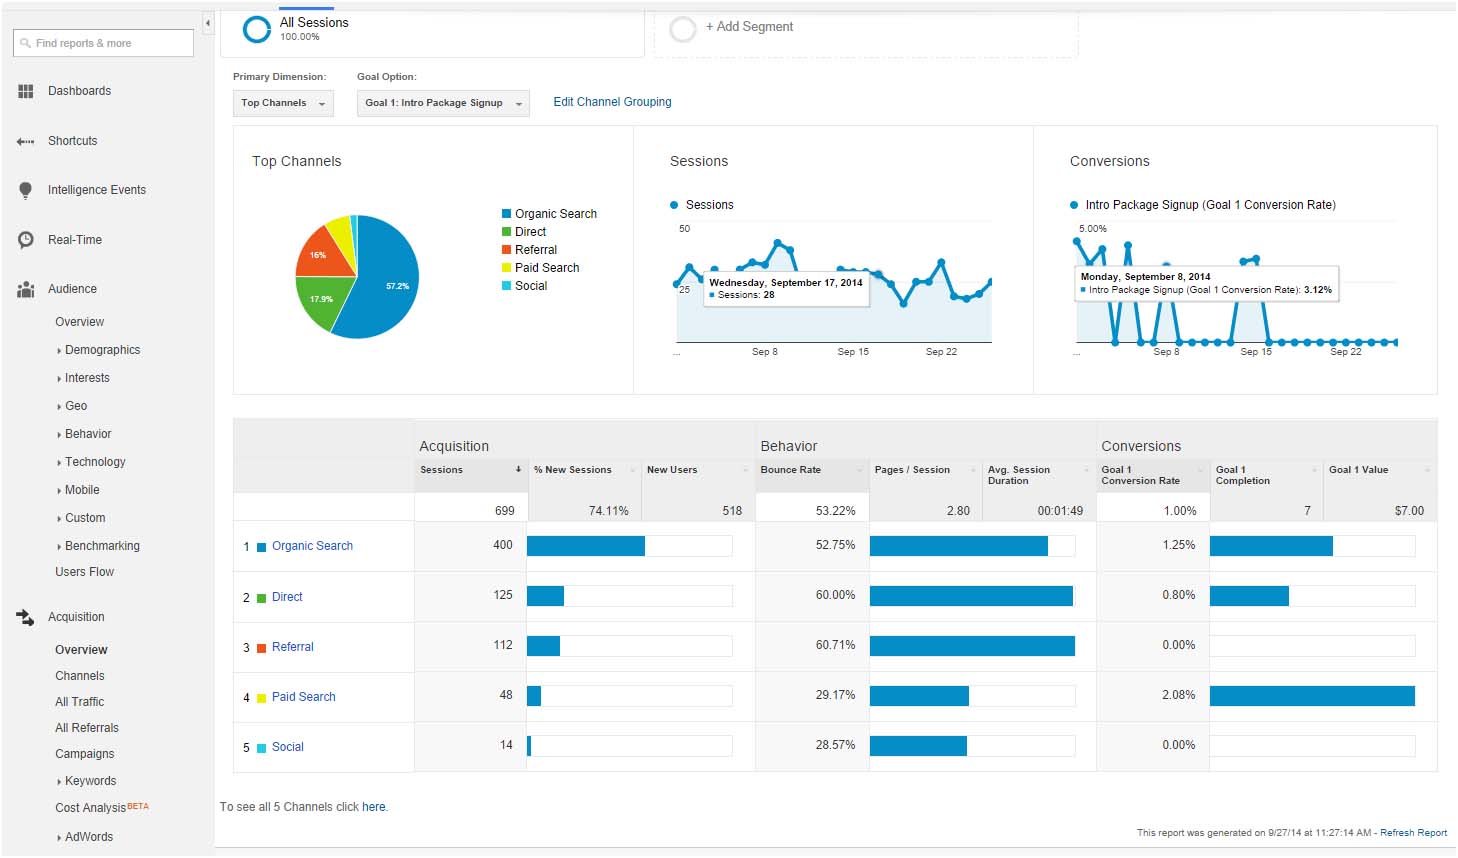Click the Refresh Report link
1458x858 pixels.
1413,833
